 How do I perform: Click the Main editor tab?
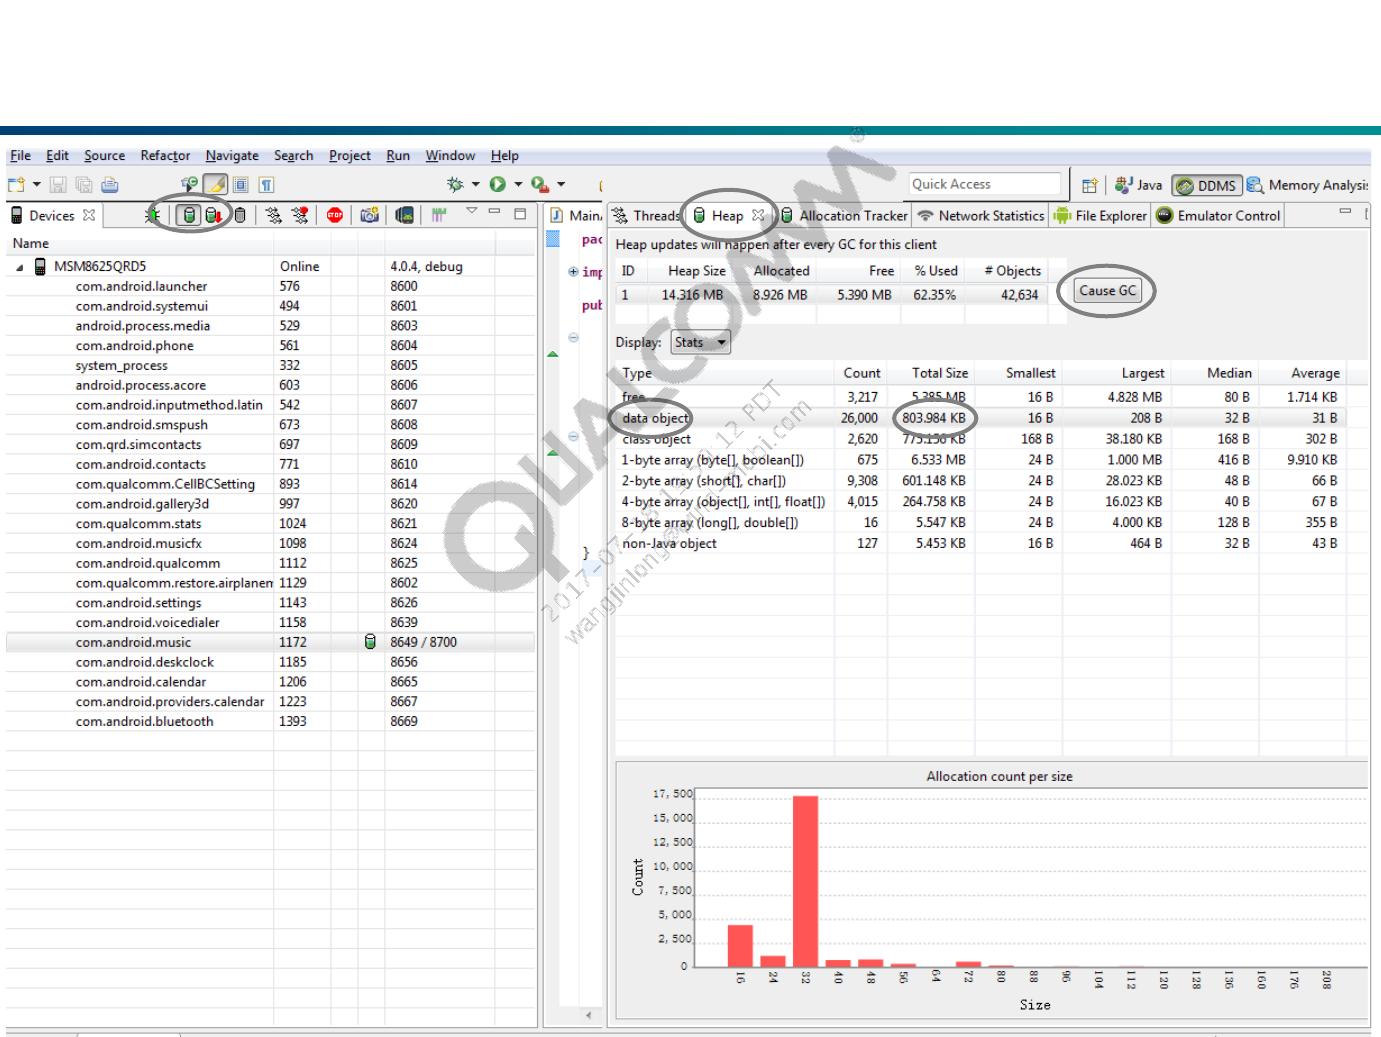pos(575,216)
